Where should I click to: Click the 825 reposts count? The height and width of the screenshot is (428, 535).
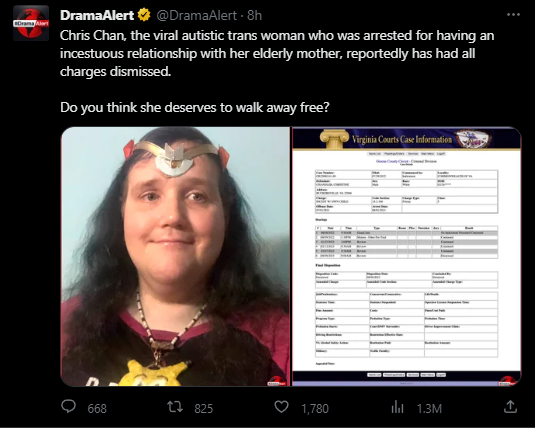coord(204,409)
